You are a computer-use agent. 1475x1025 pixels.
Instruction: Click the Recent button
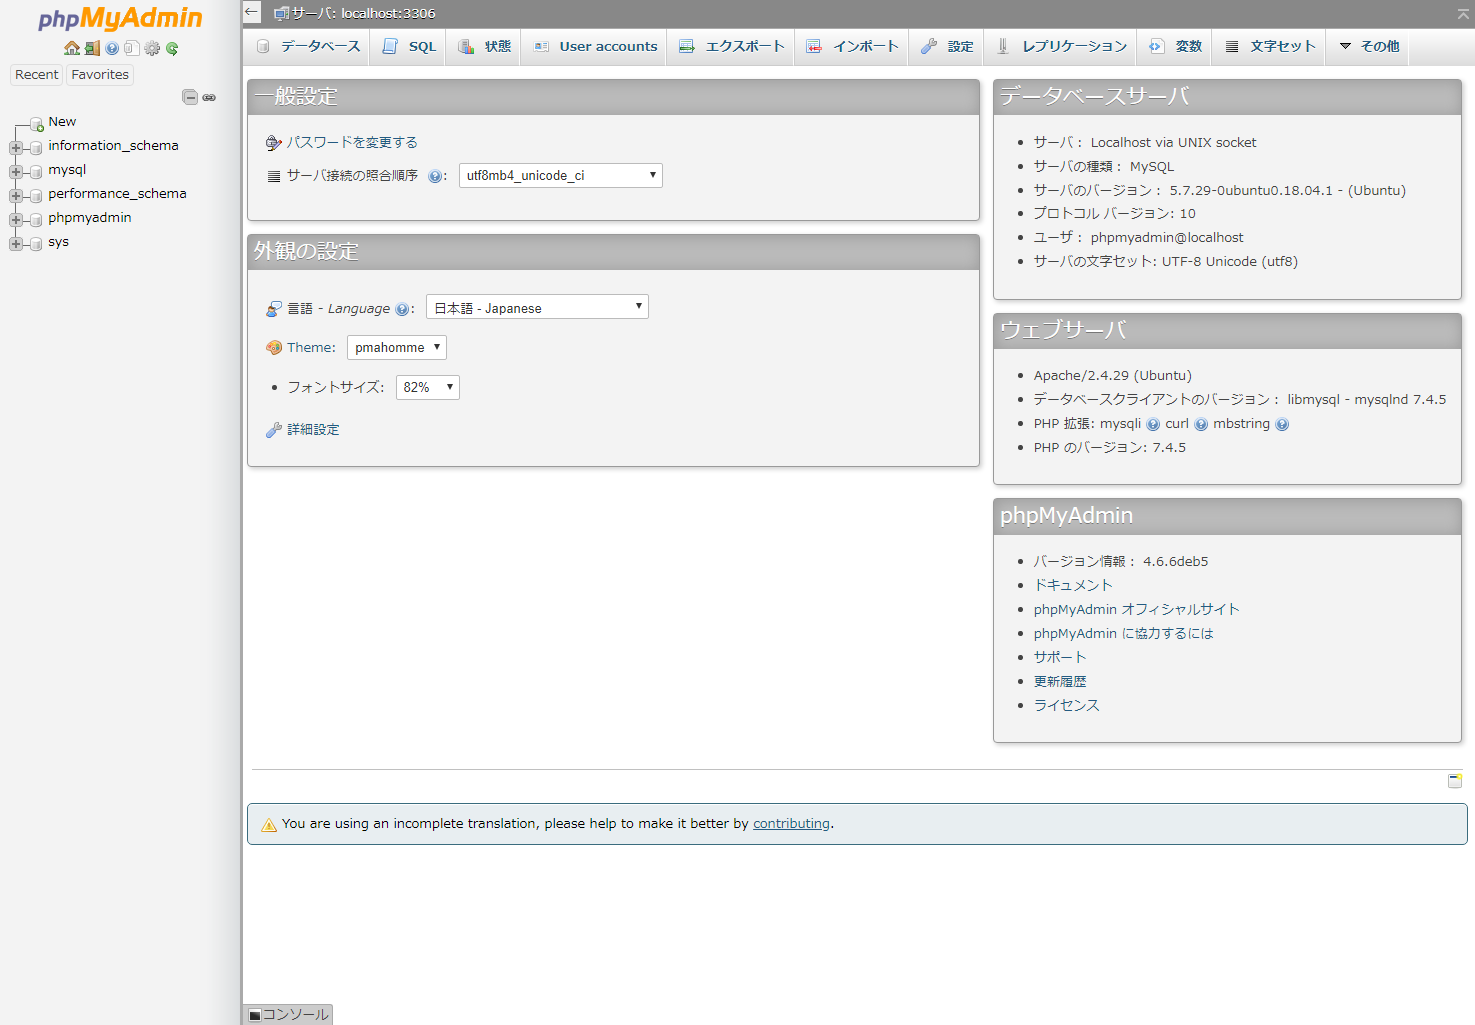[x=37, y=75]
